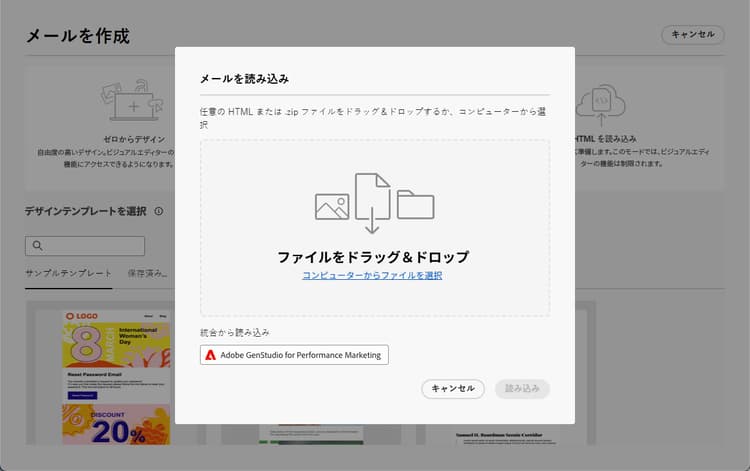The width and height of the screenshot is (750, 471).
Task: Click the disabled 読み込み button
Action: click(x=522, y=388)
